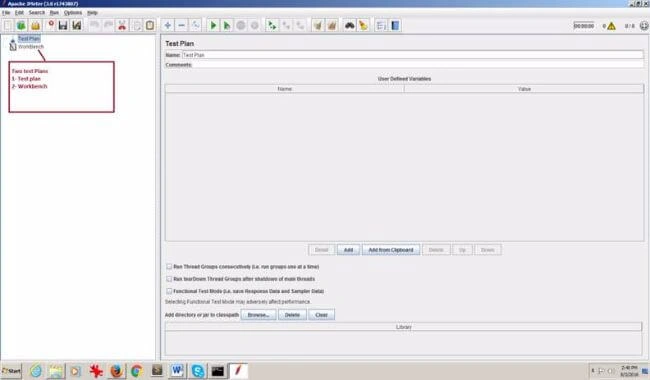Click the Shutdown test icon
The width and height of the screenshot is (650, 380).
pos(255,26)
